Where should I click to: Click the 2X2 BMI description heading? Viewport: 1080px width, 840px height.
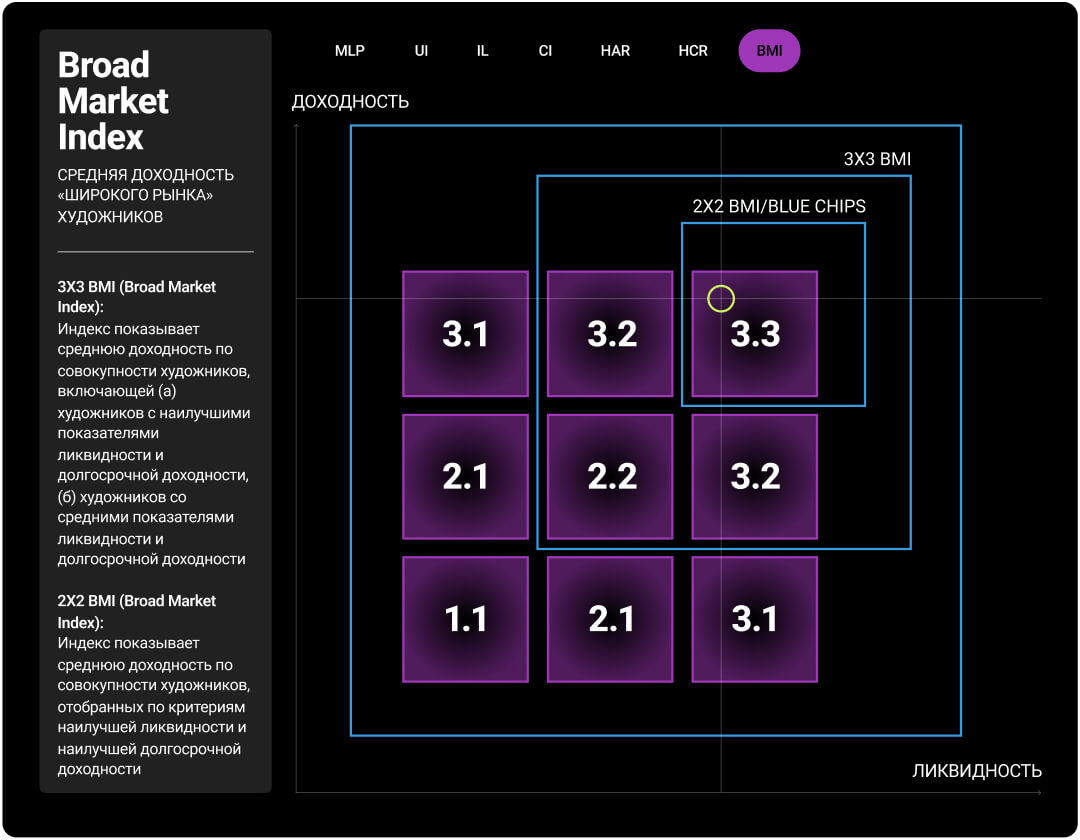tap(137, 611)
